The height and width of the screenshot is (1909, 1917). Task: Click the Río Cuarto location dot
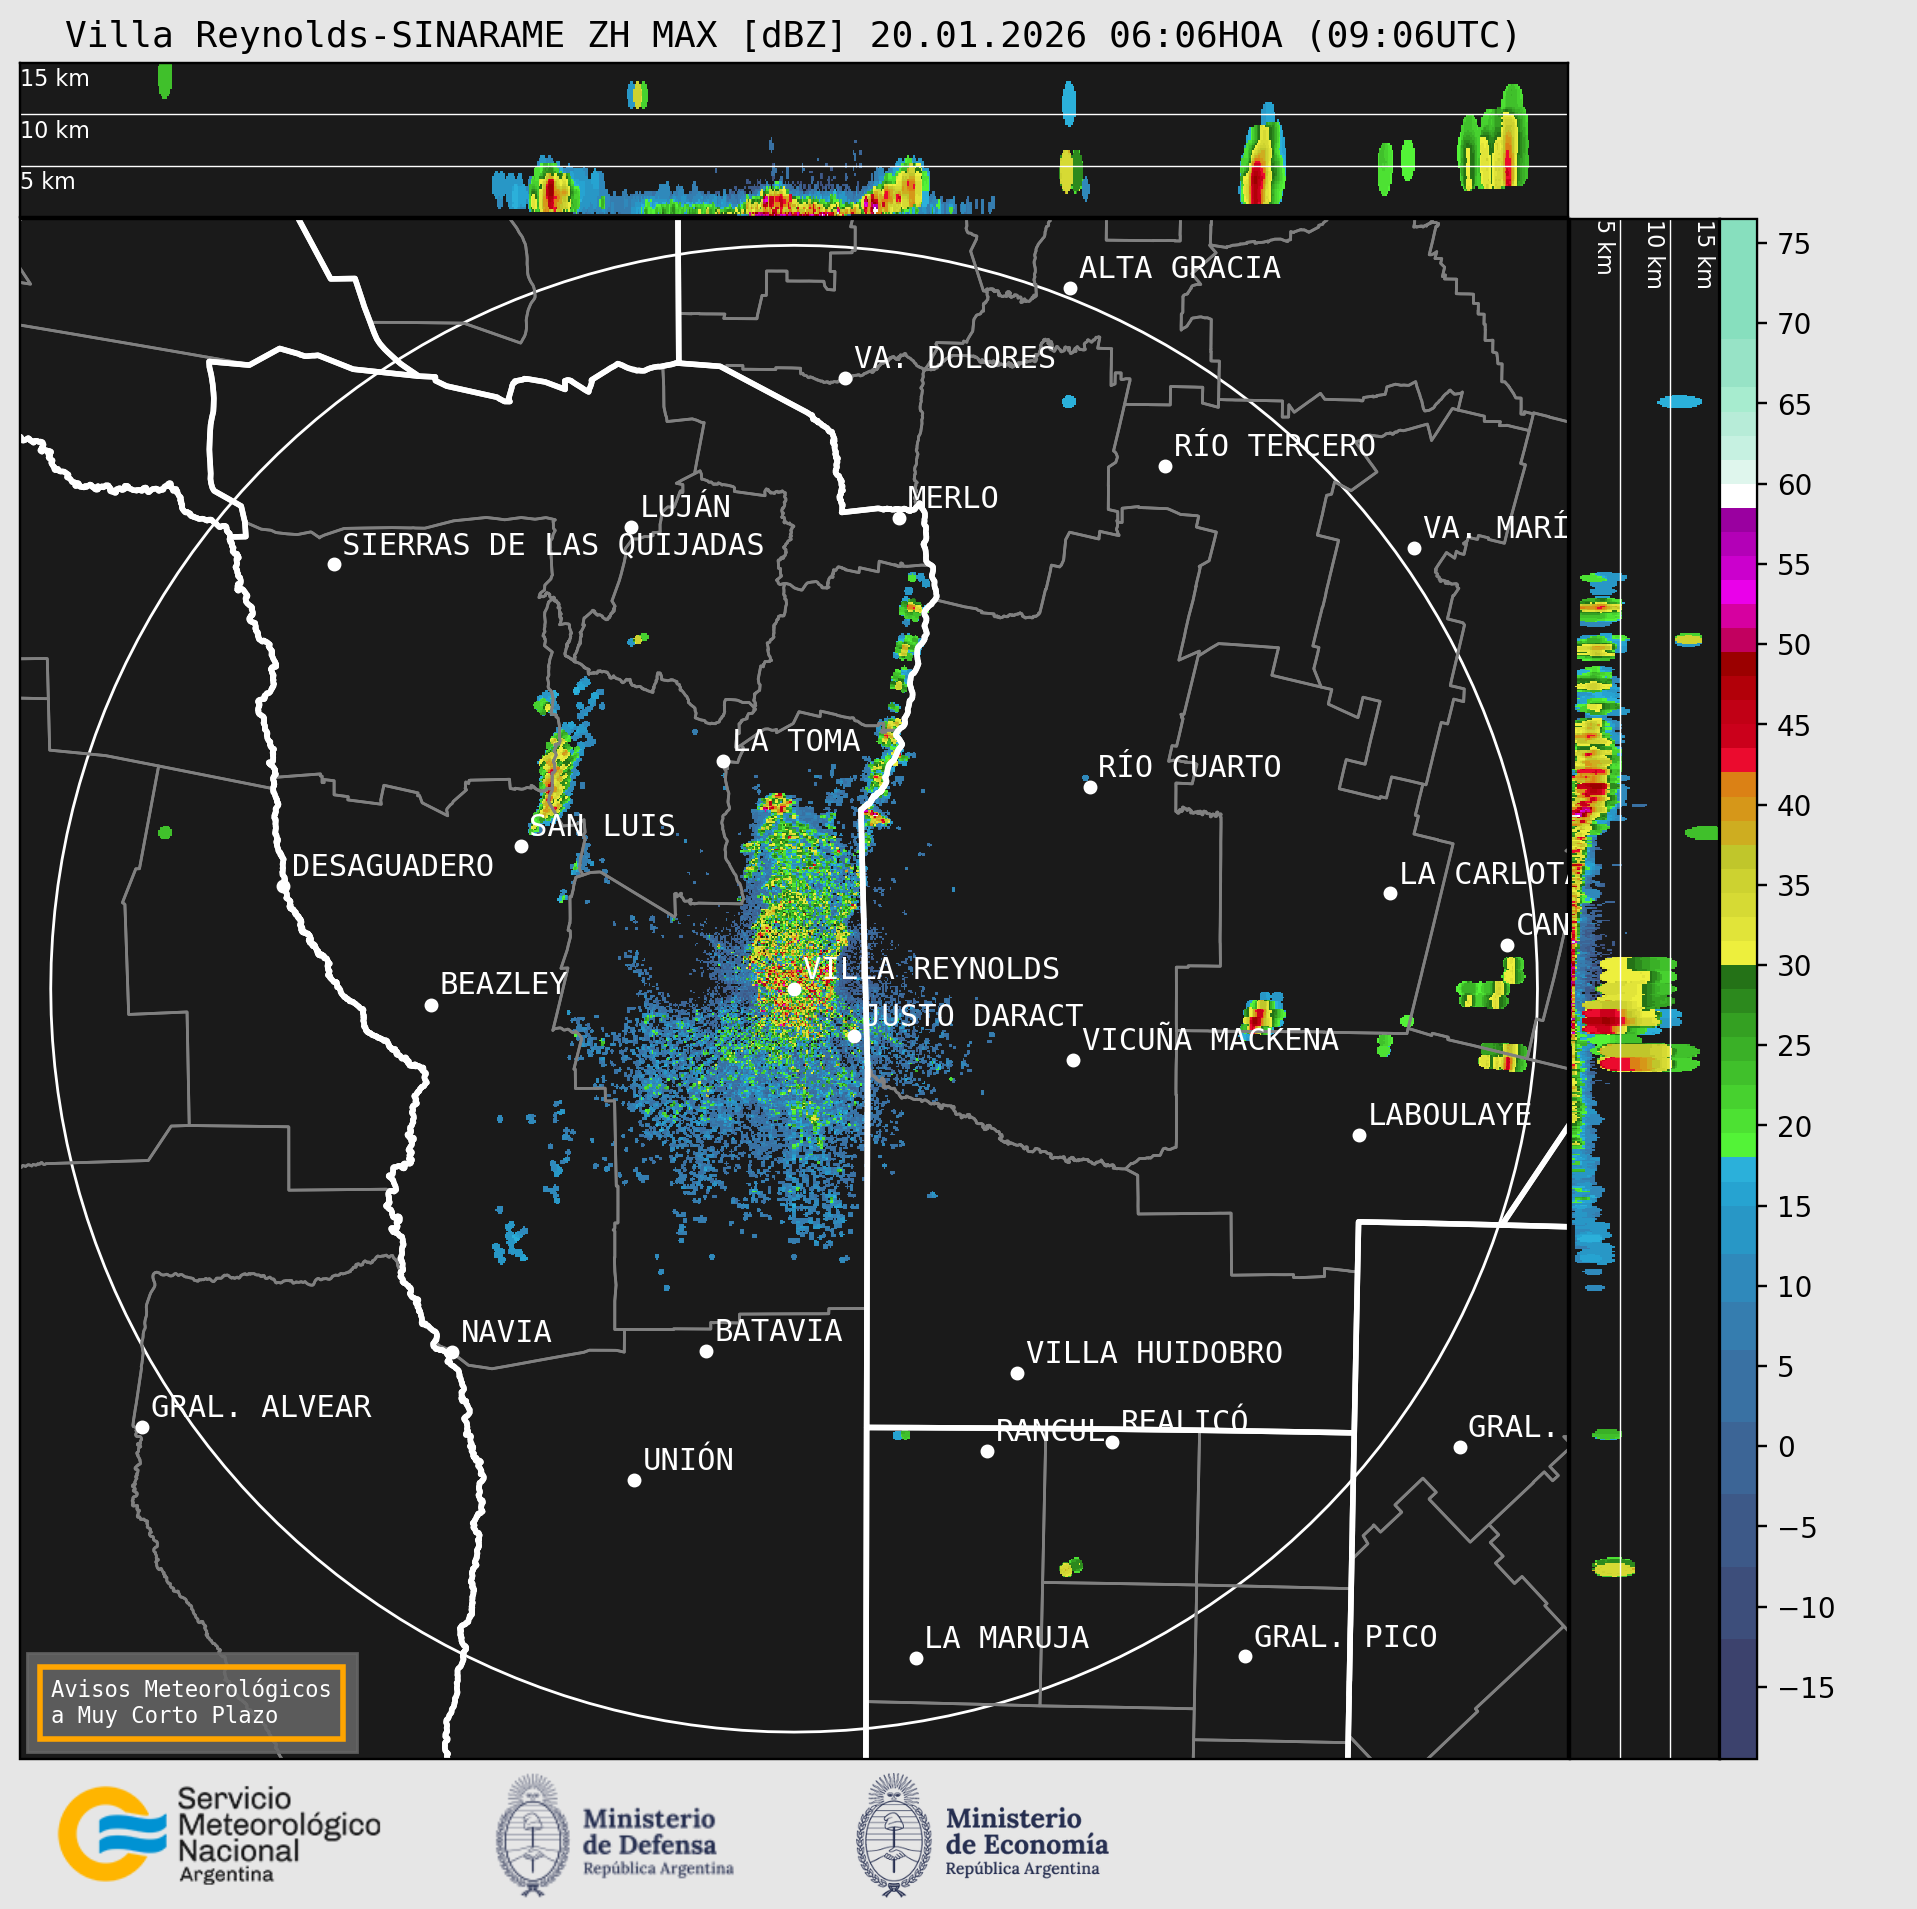1090,788
